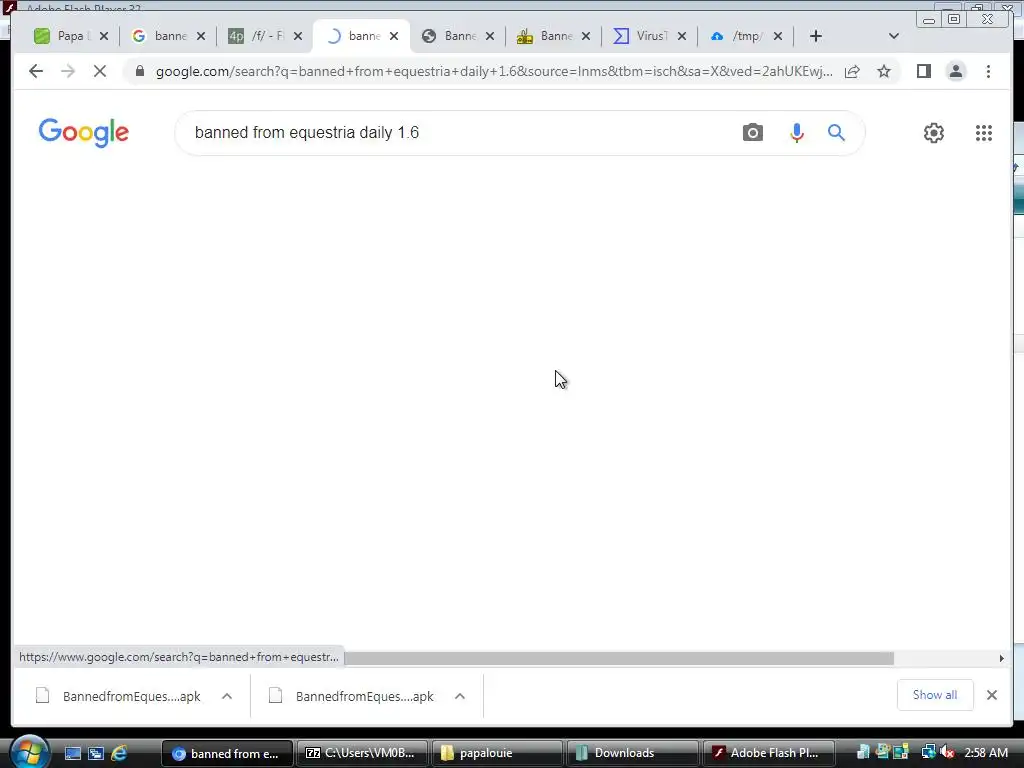Open the Windows Start menu
Screen dimensions: 1024x768
coord(29,752)
